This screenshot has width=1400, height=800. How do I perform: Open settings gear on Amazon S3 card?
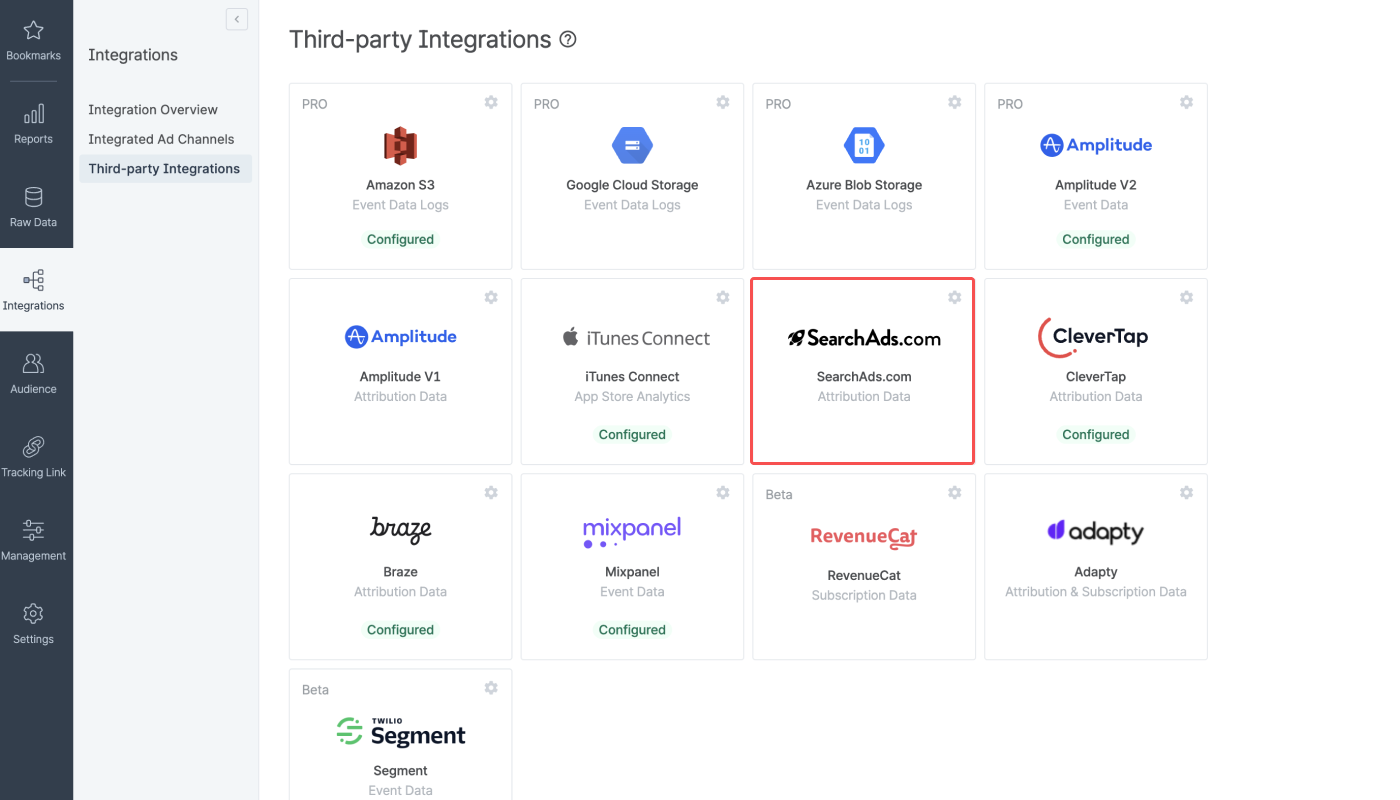click(x=491, y=102)
